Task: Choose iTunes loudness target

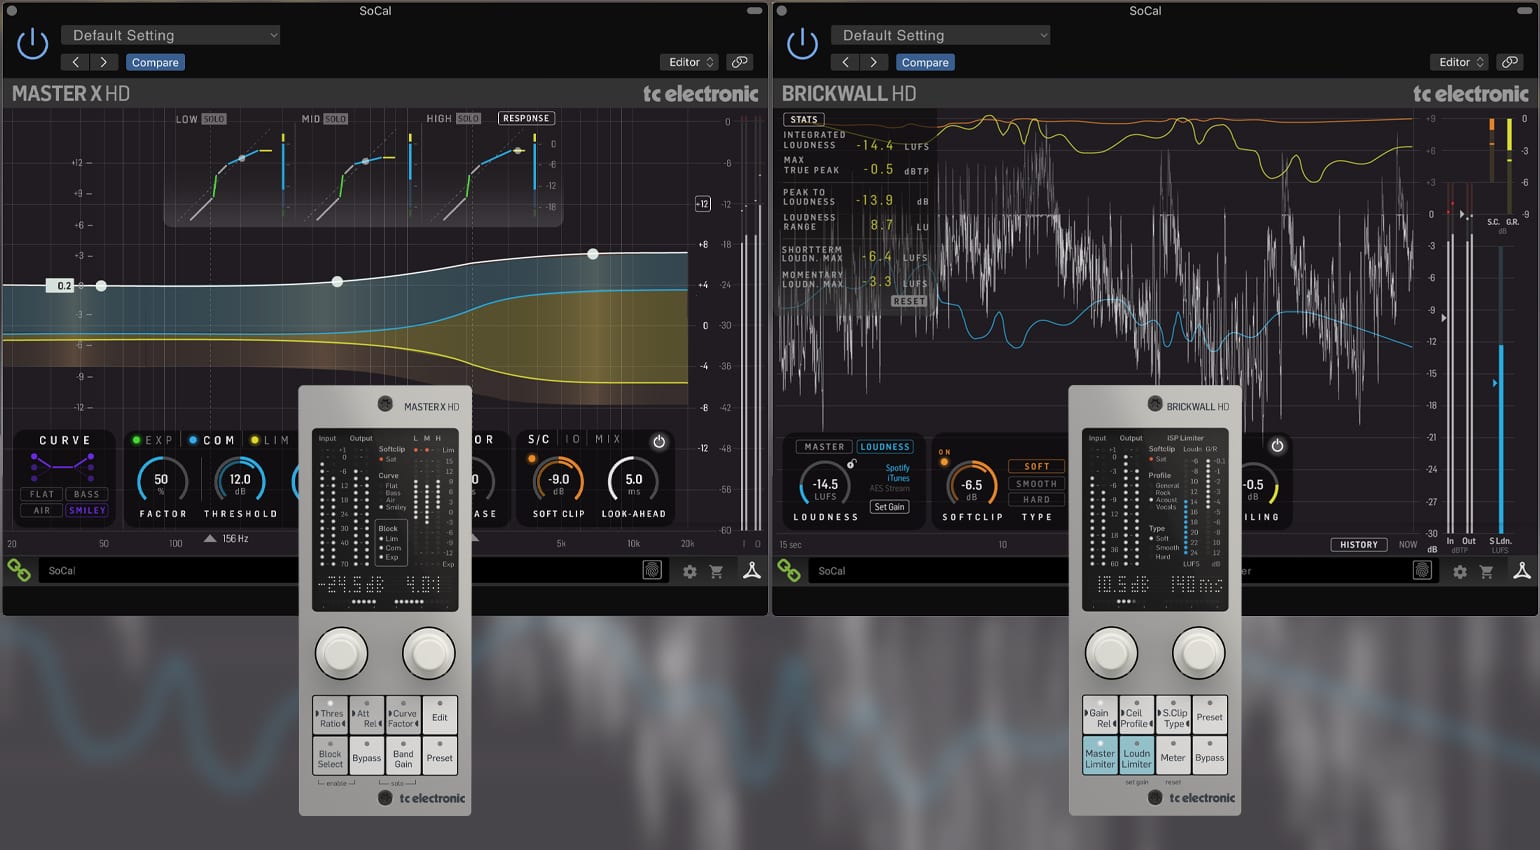Action: (x=898, y=478)
